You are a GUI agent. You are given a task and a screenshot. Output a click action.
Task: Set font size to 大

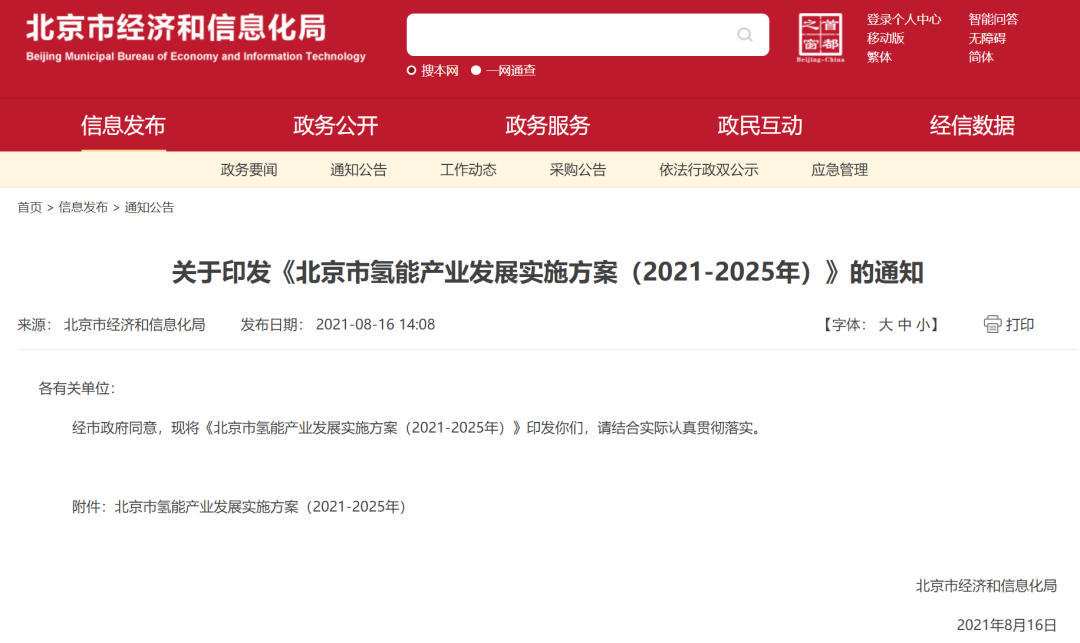(x=886, y=325)
